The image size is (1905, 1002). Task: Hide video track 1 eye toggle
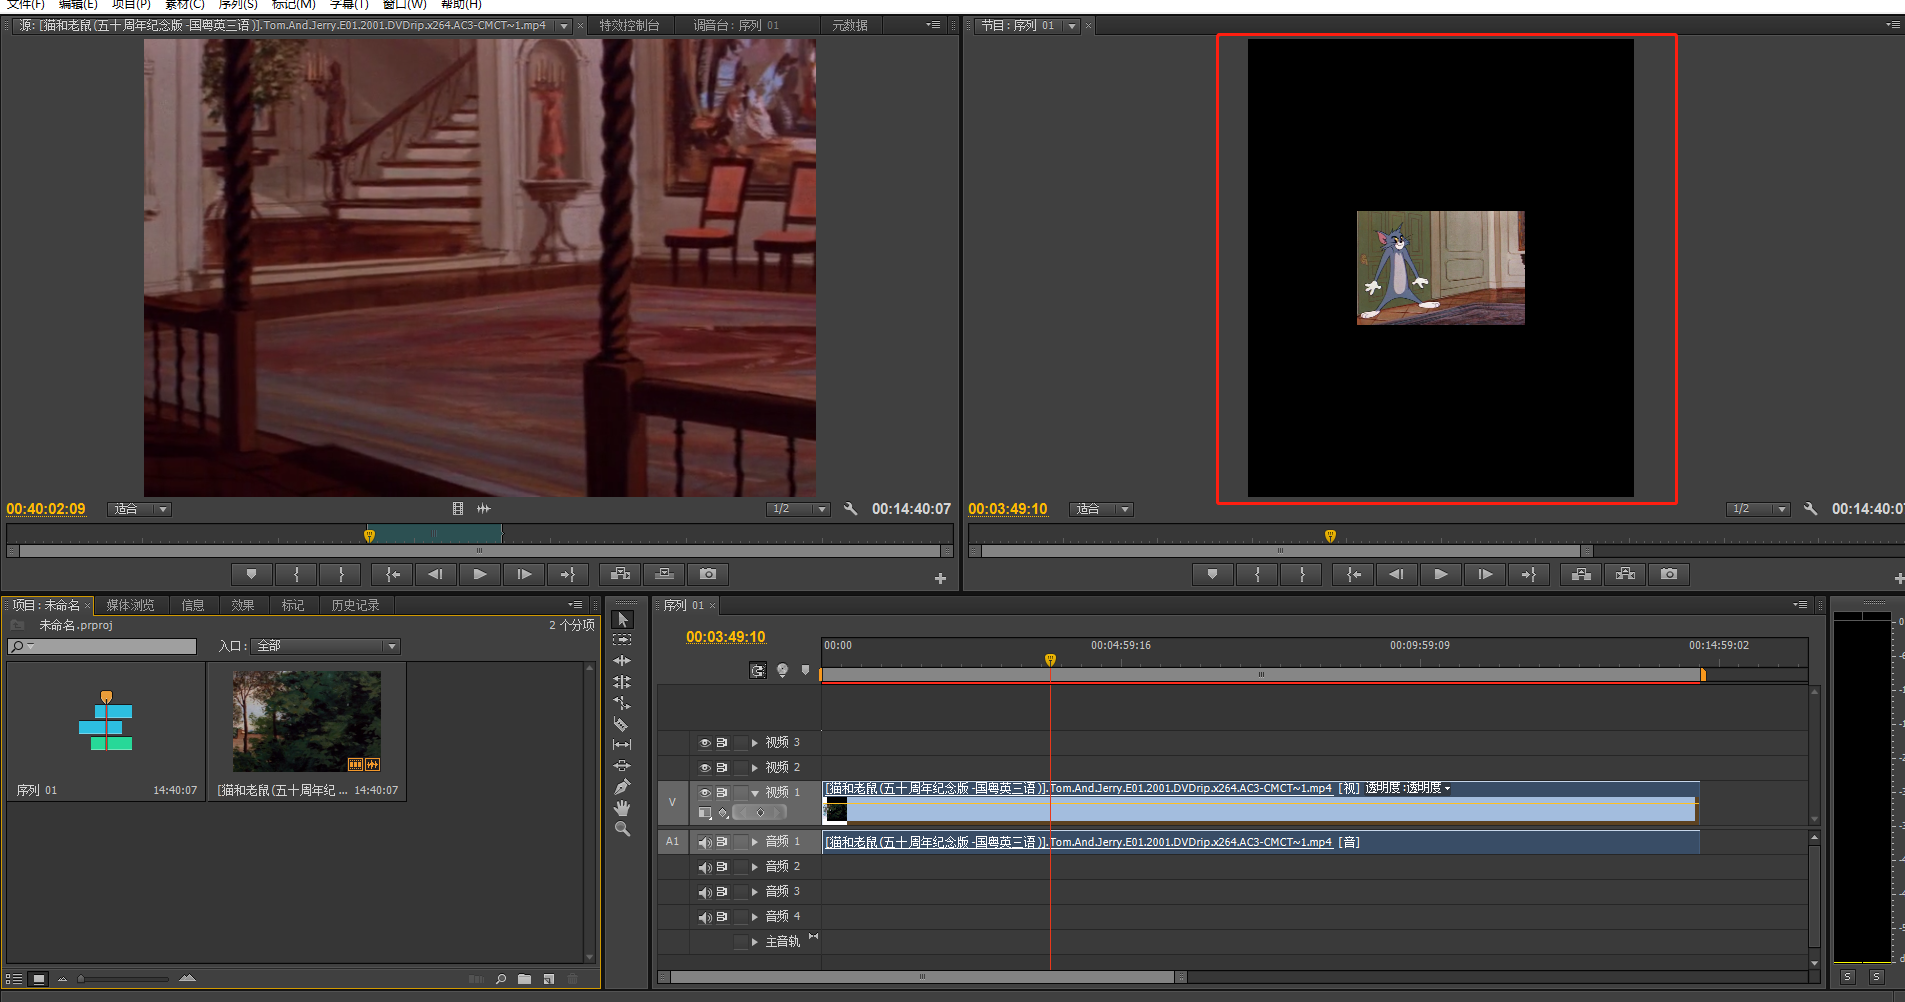[705, 792]
